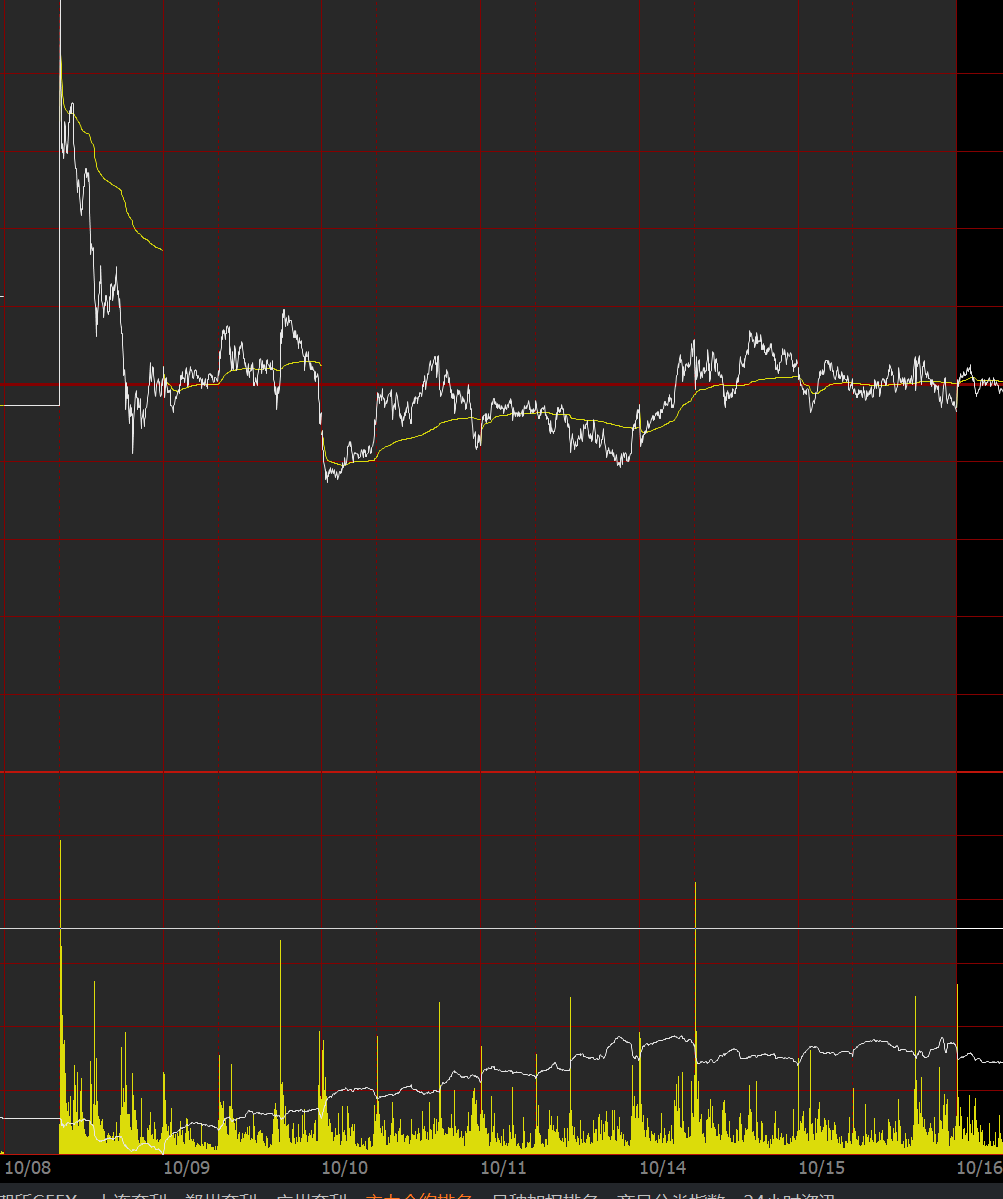
Task: Click the price low point on 10/10
Action: pos(328,480)
